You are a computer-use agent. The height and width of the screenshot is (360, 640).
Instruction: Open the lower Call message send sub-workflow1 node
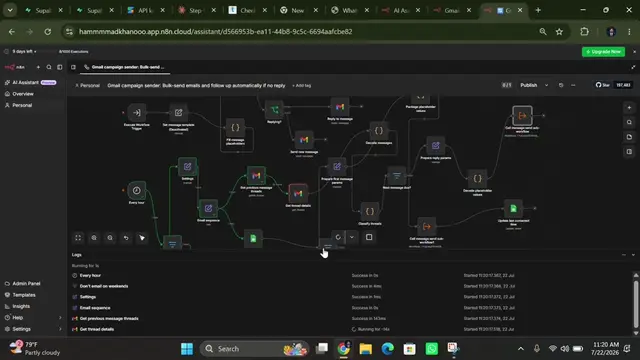coord(427,227)
